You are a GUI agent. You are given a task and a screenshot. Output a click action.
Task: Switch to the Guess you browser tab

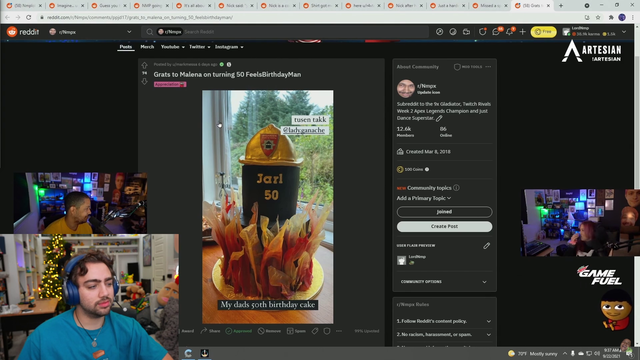[x=108, y=6]
